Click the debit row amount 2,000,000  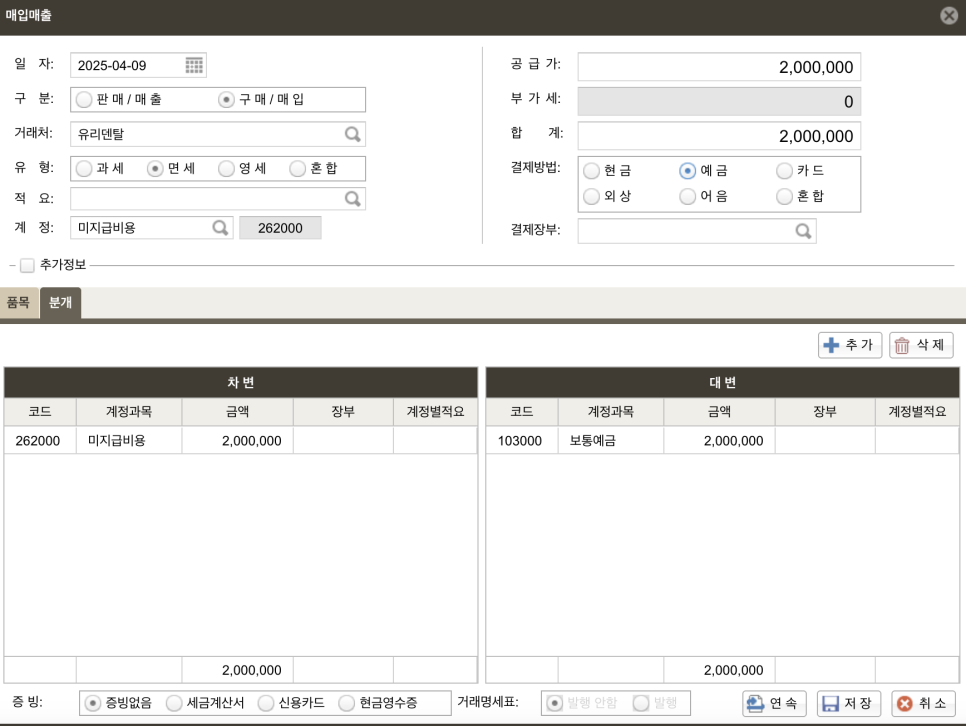[237, 441]
